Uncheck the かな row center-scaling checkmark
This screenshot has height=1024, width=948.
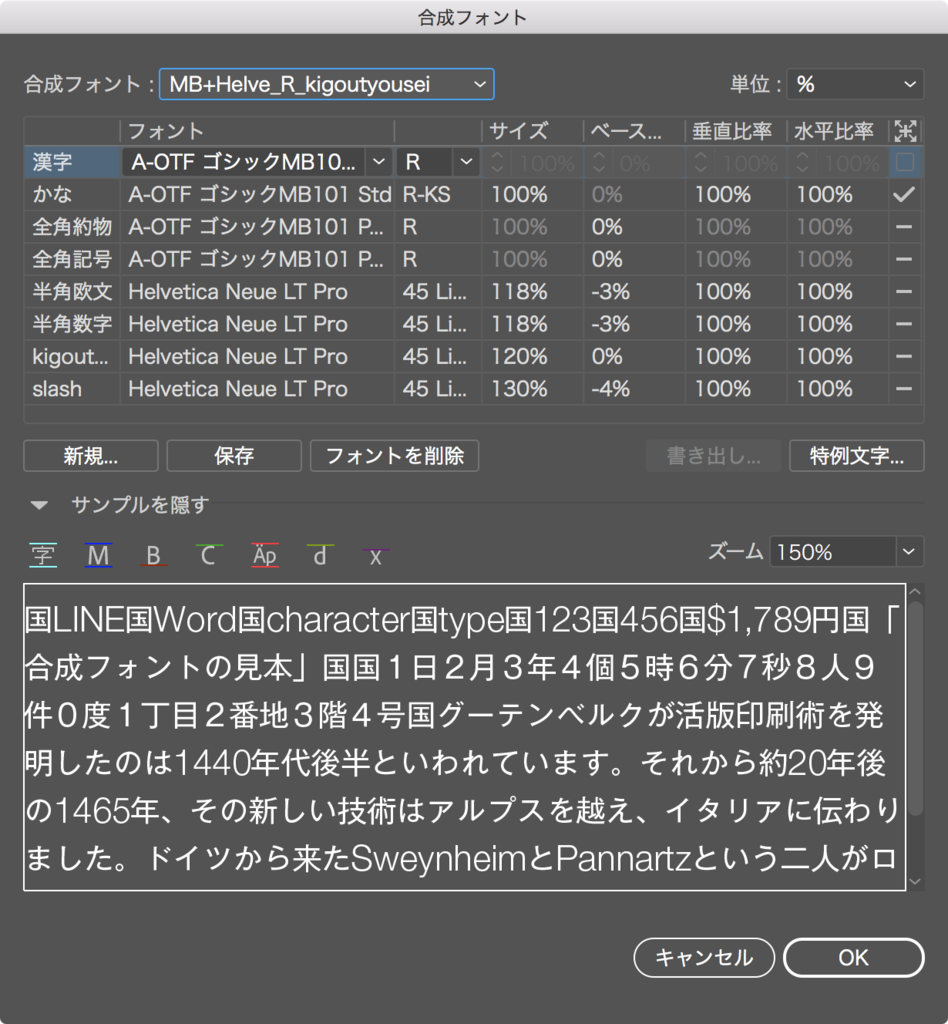coord(904,194)
